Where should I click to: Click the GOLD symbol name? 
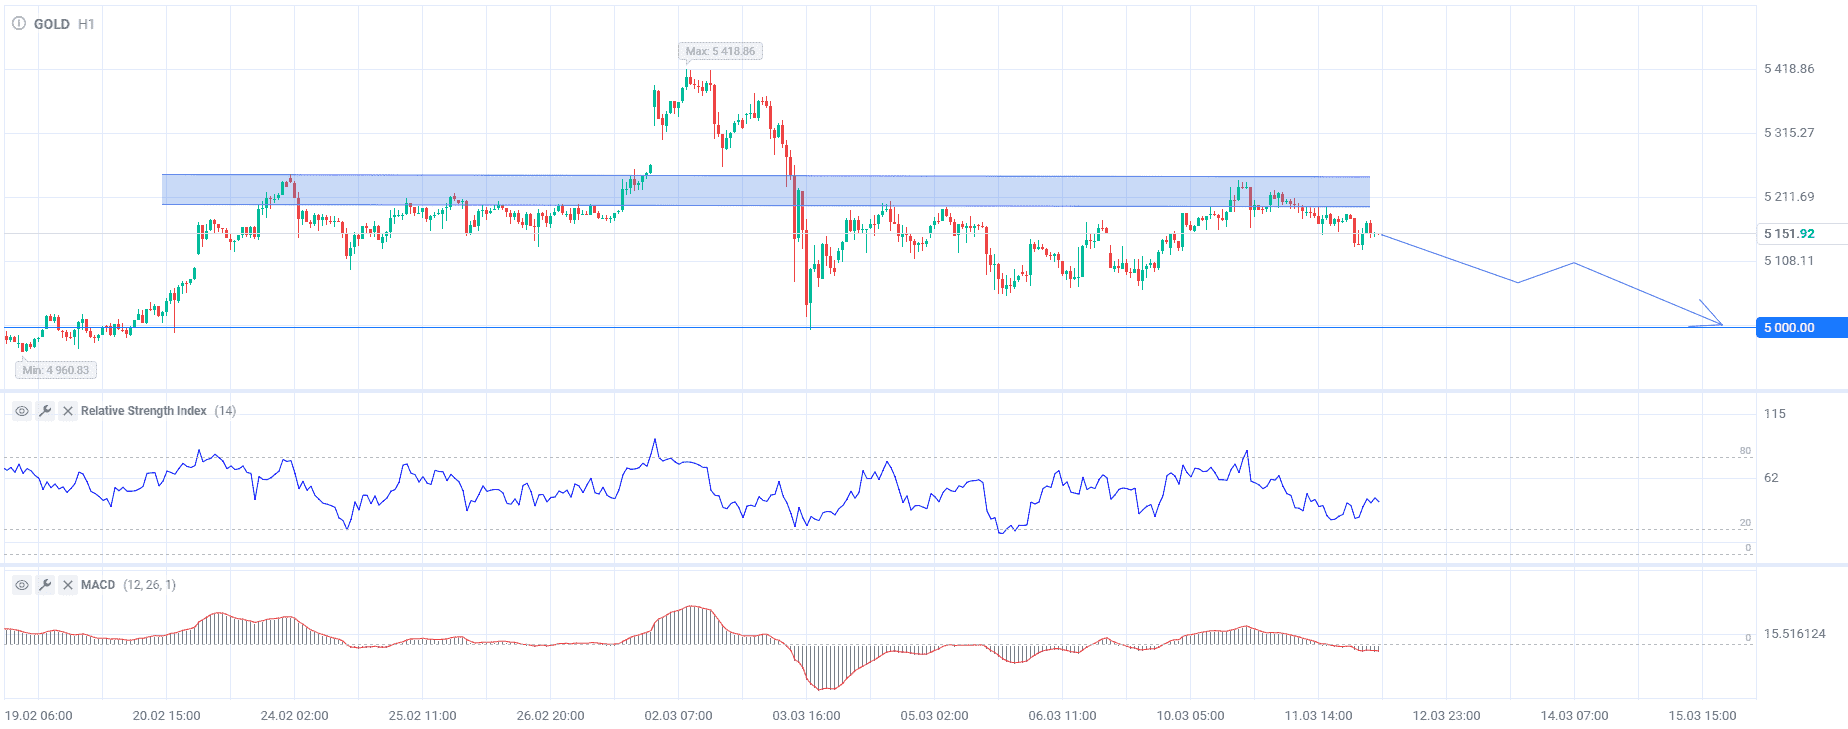tap(52, 24)
